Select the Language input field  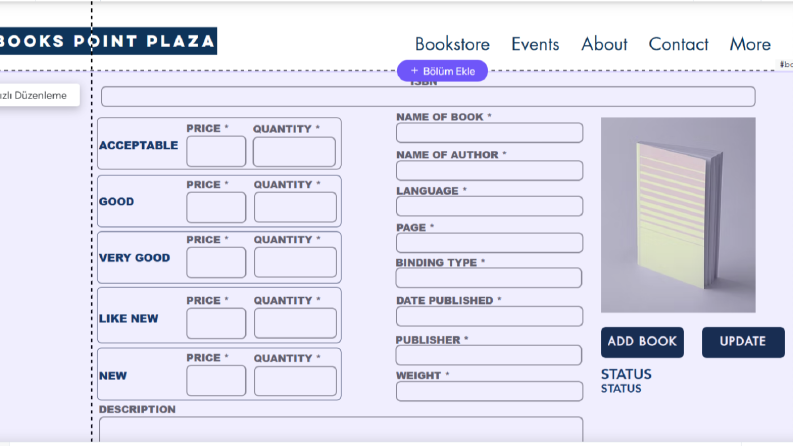pos(490,206)
